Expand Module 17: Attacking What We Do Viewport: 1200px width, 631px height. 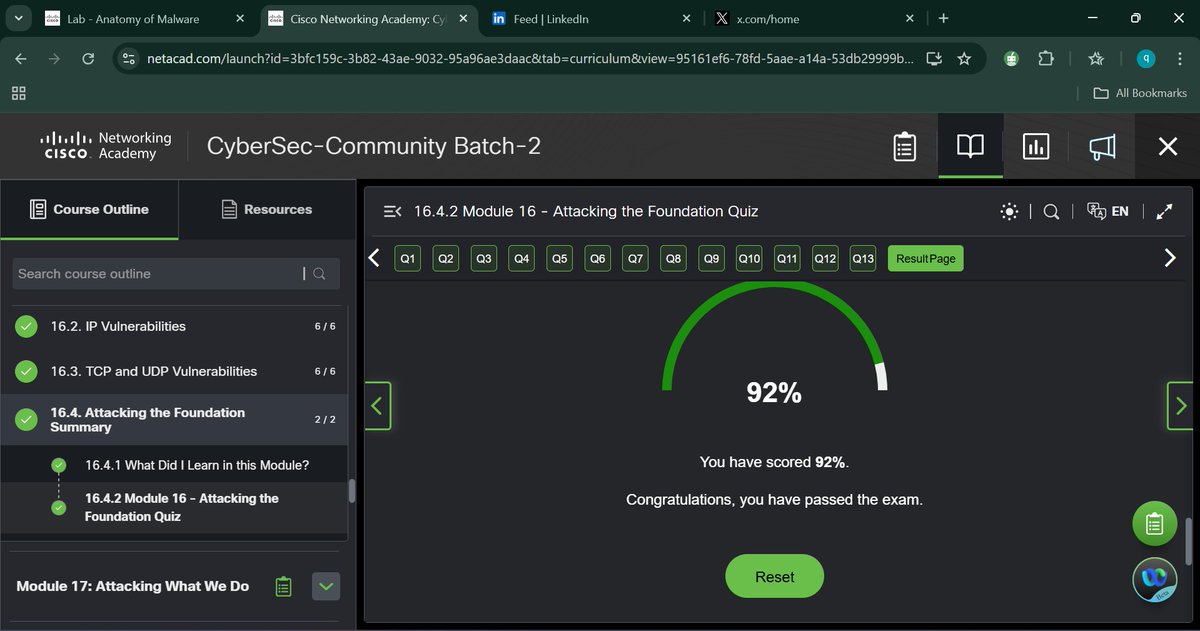click(x=325, y=586)
